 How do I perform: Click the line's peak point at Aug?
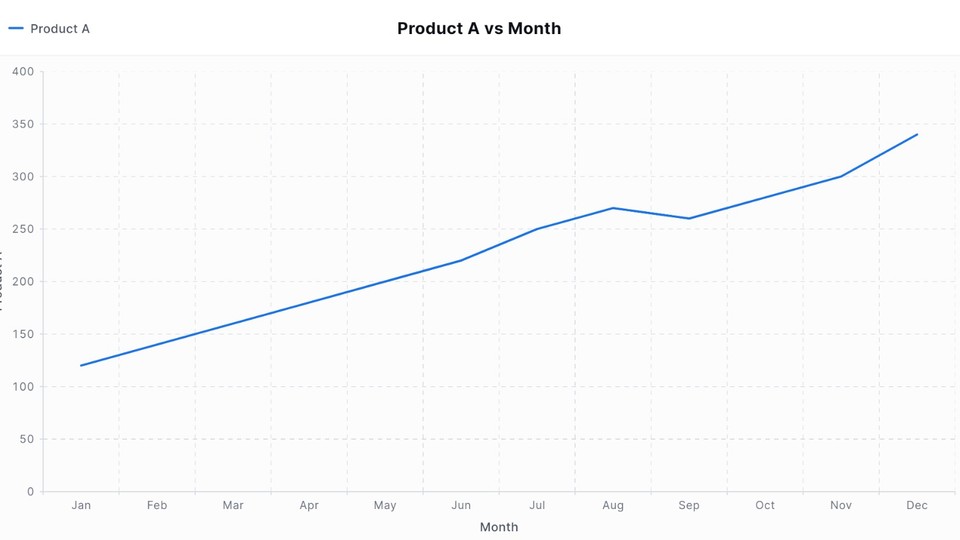(613, 208)
